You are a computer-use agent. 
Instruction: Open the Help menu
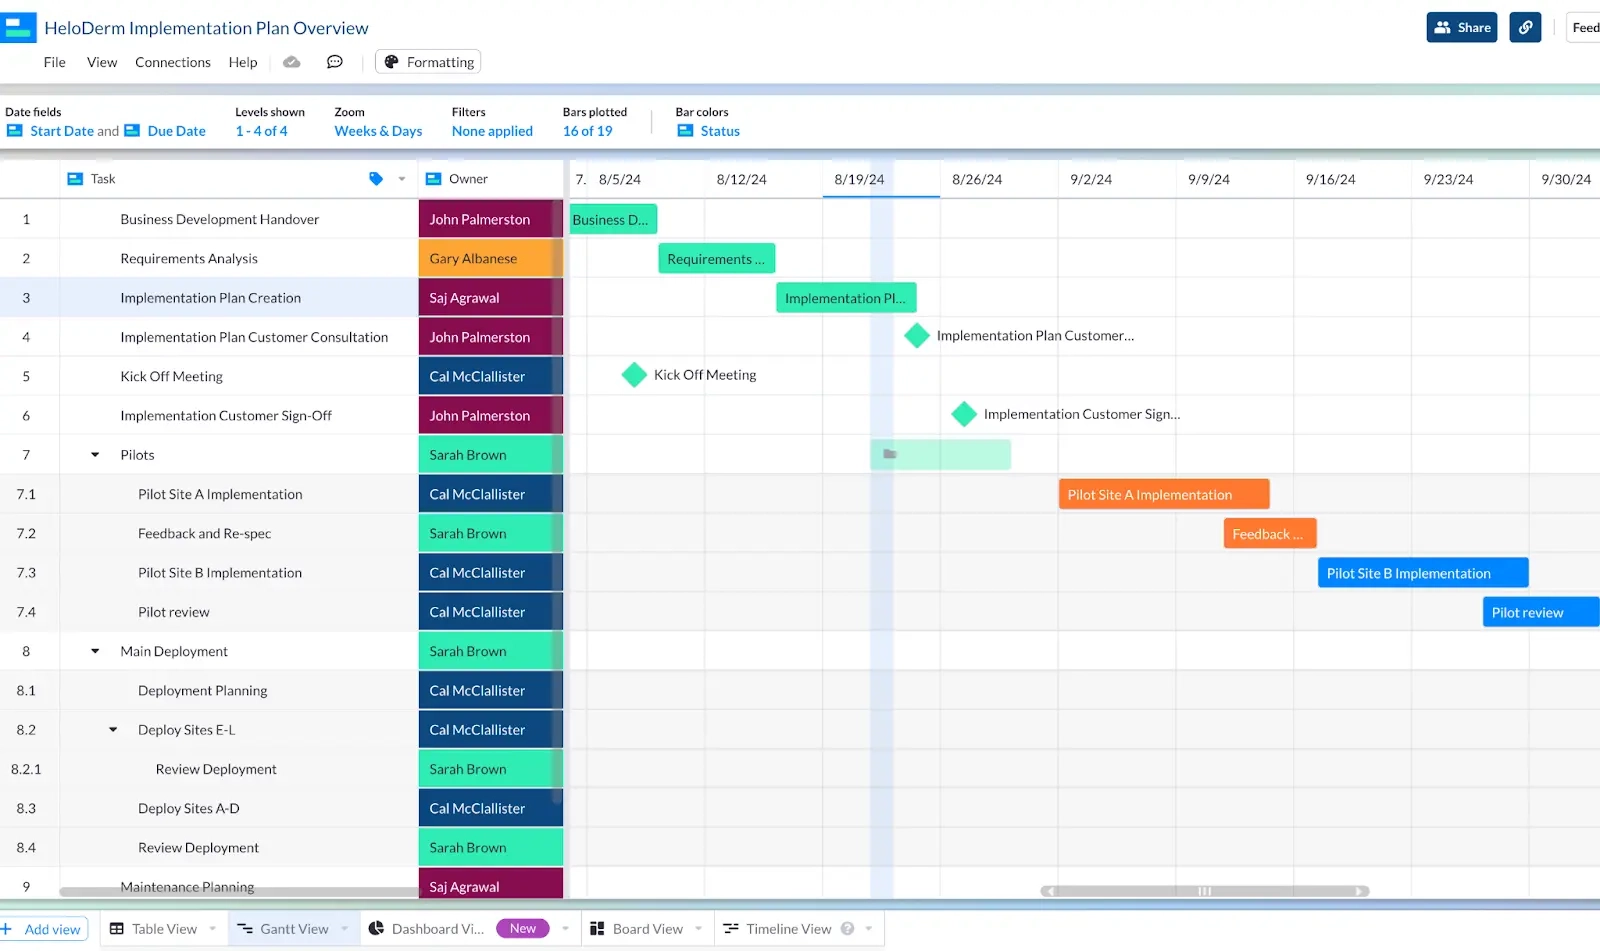pyautogui.click(x=243, y=61)
